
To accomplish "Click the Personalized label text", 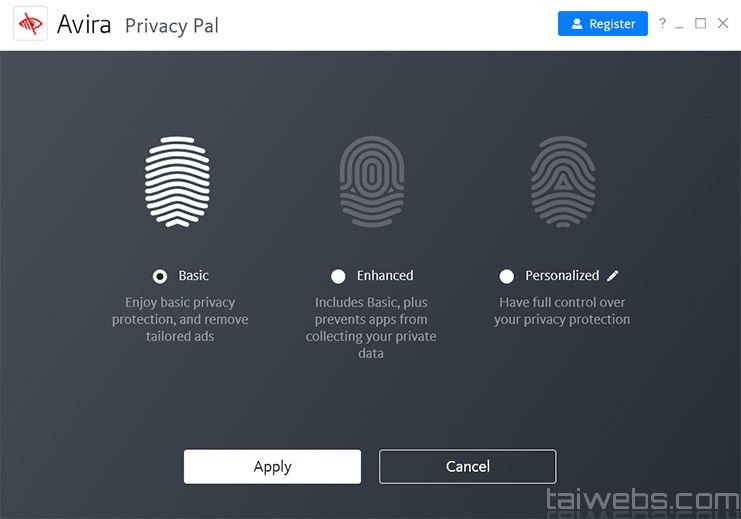I will 562,275.
